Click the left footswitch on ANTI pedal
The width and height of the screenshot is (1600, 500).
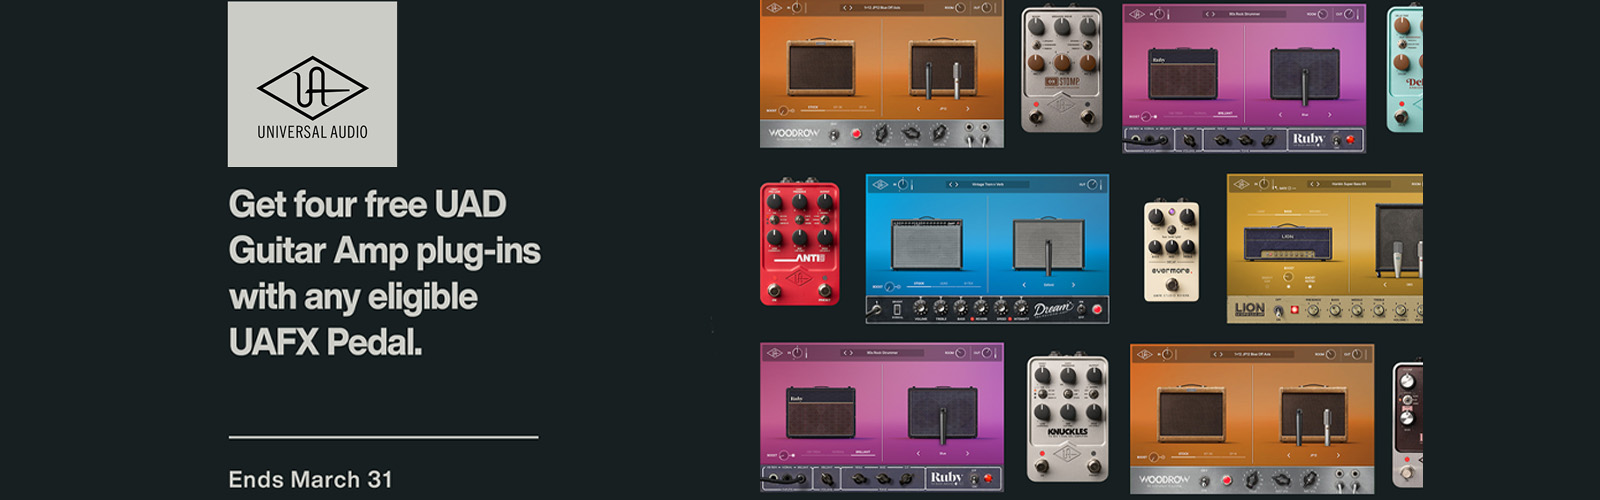tap(774, 290)
